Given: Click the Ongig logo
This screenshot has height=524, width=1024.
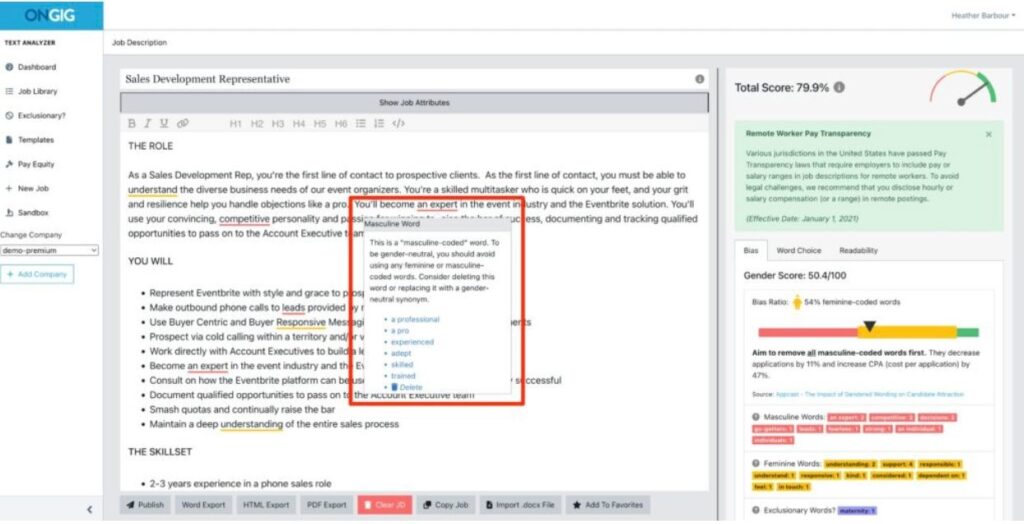Looking at the screenshot, I should (x=50, y=15).
